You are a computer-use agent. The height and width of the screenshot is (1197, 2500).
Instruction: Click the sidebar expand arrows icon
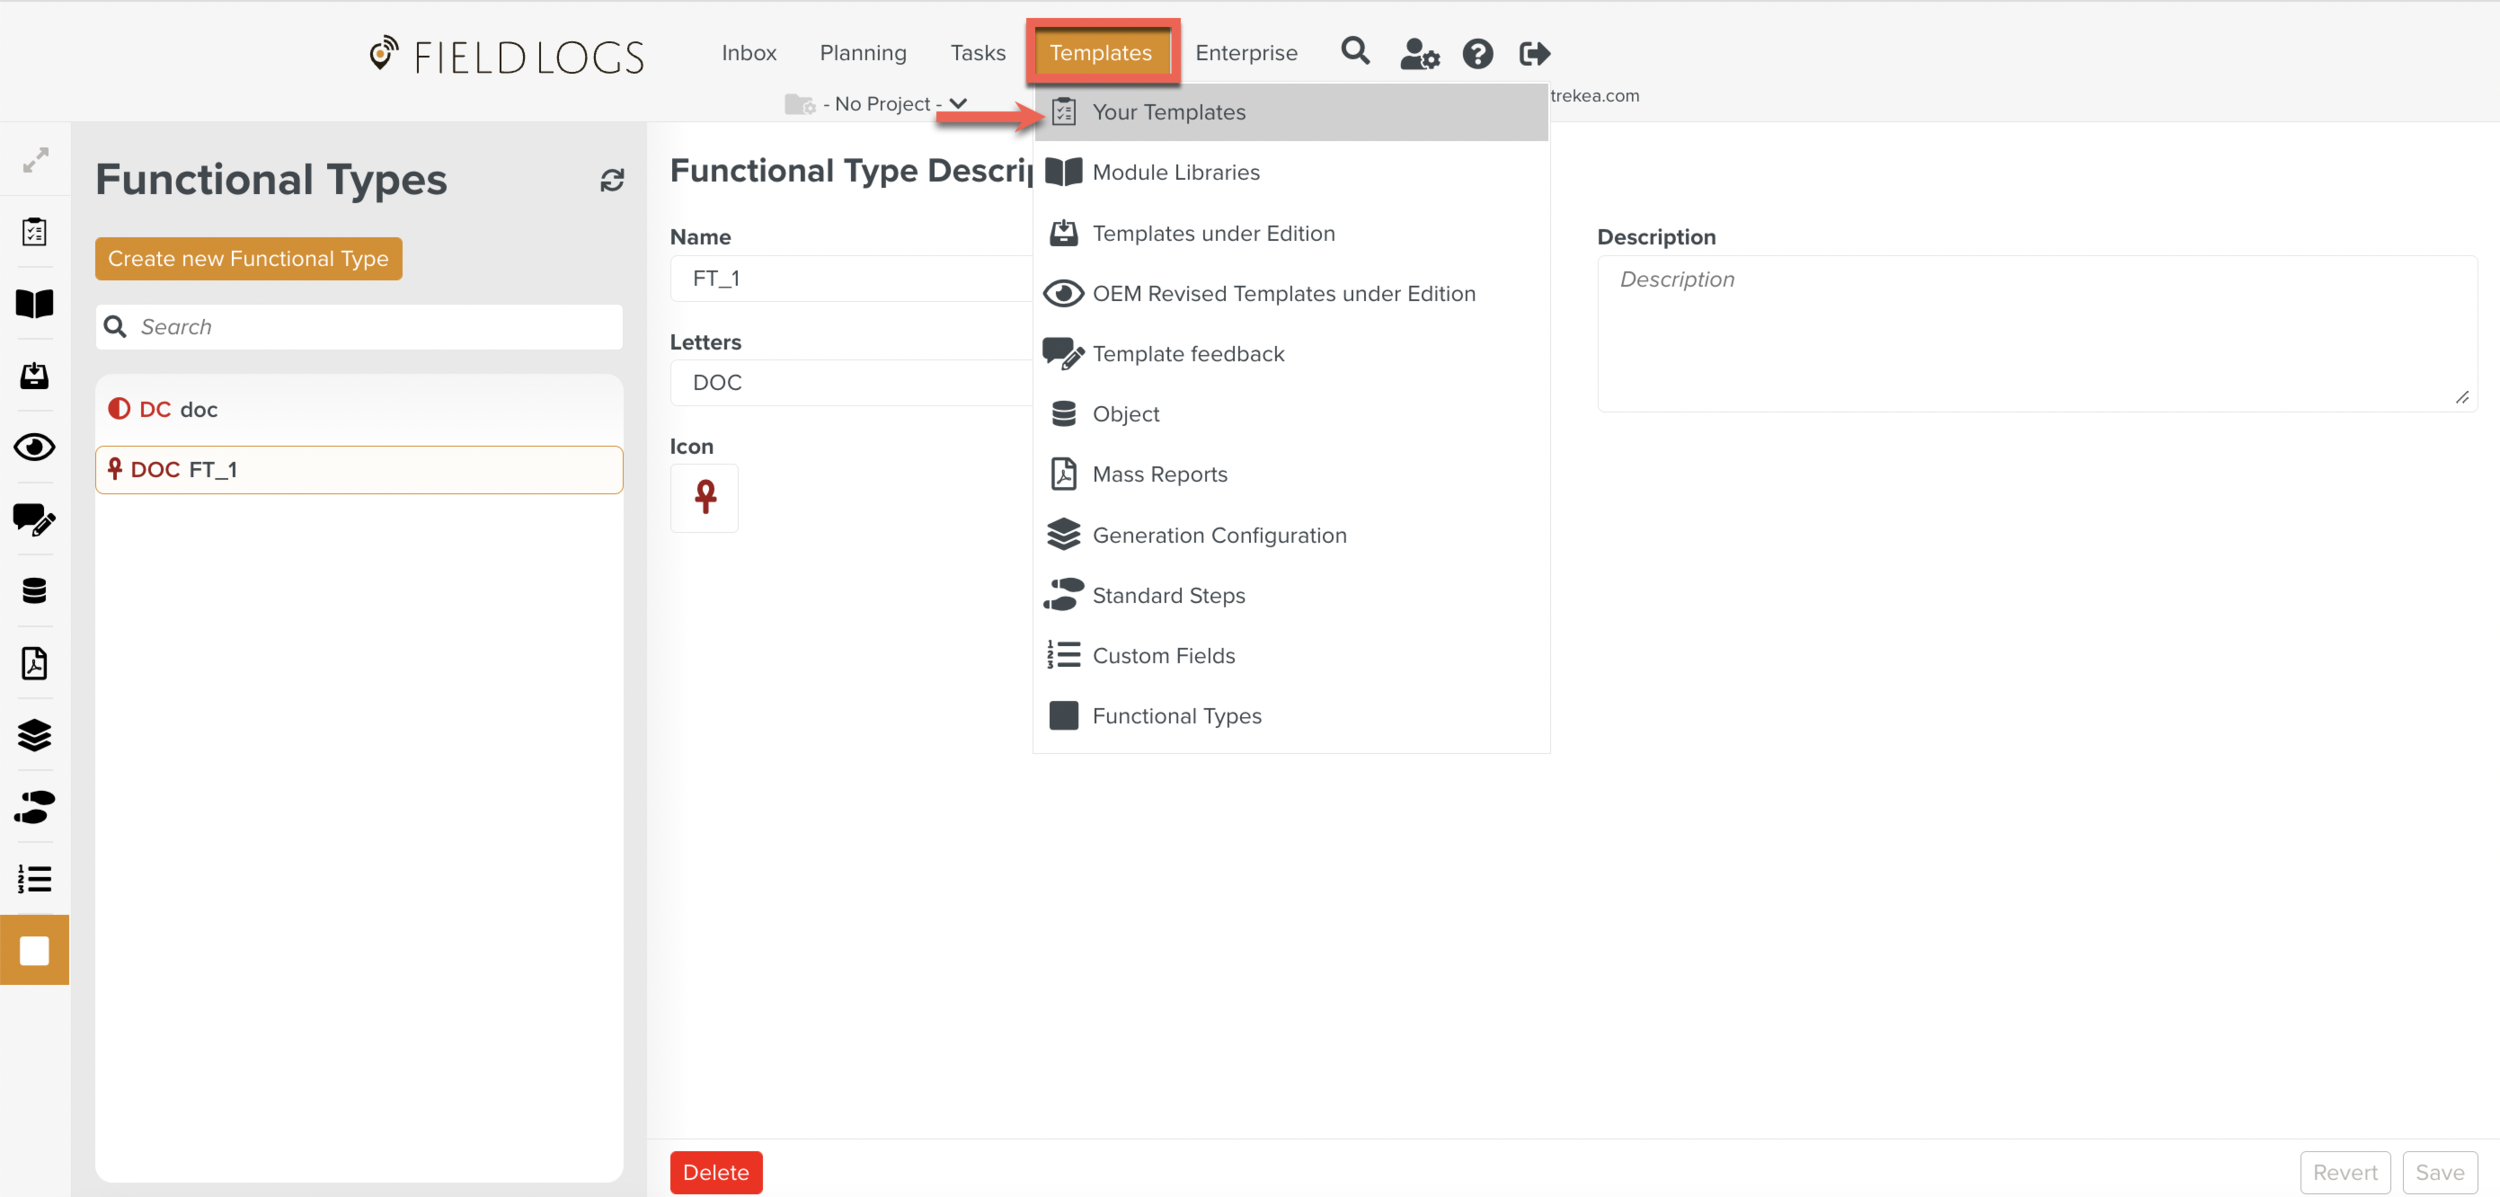[x=35, y=160]
